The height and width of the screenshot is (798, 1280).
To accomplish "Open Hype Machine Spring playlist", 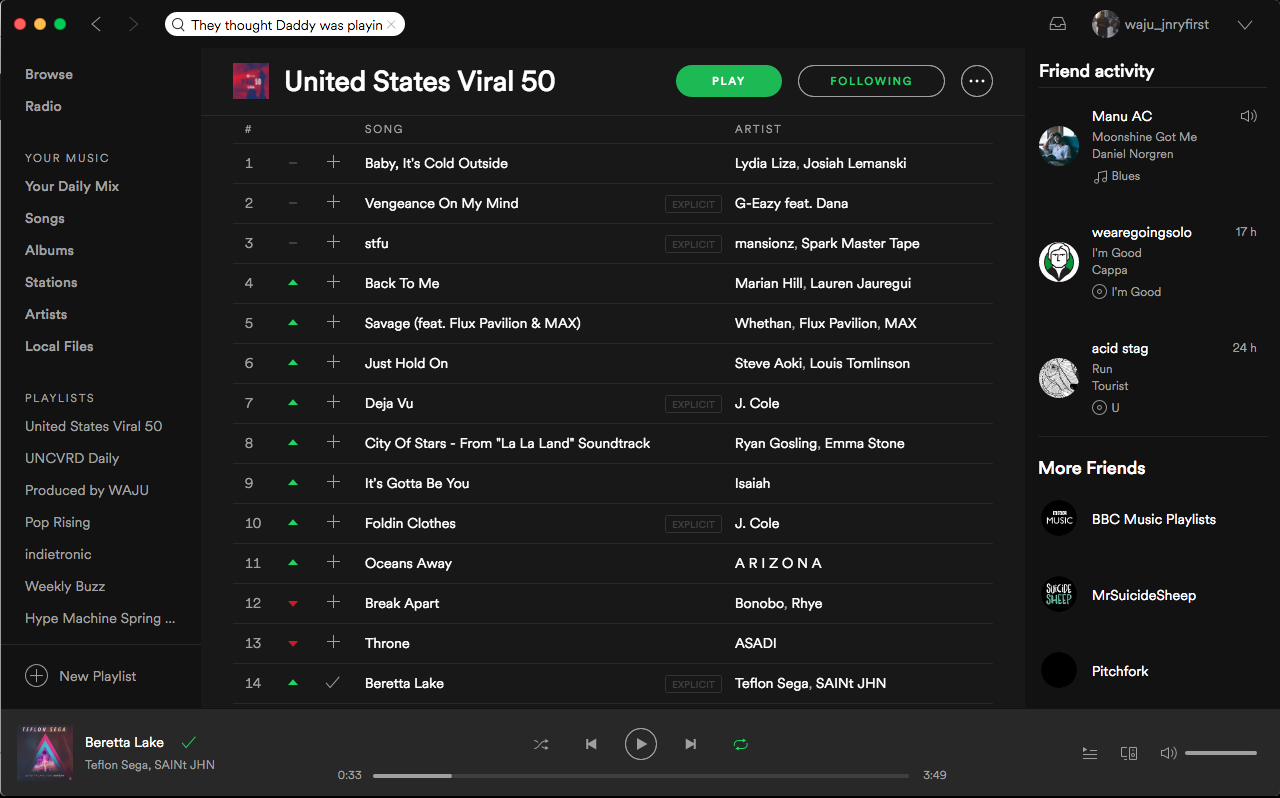I will (100, 618).
